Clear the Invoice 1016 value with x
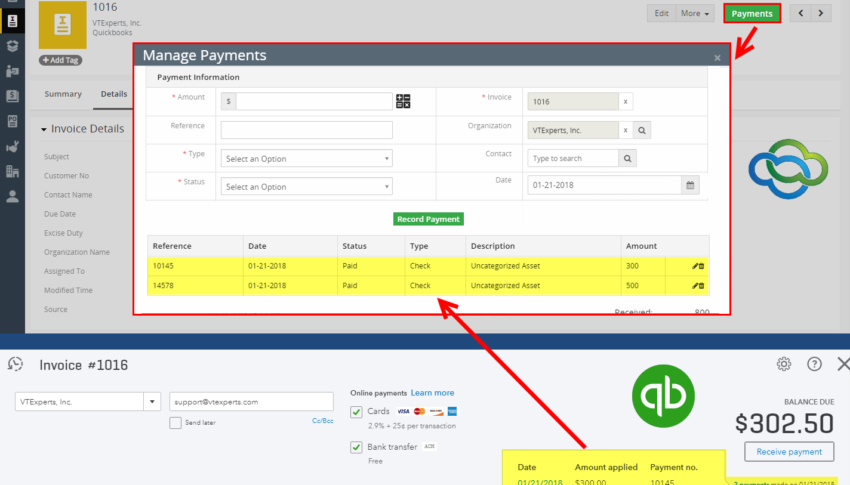850x485 pixels. pyautogui.click(x=626, y=101)
